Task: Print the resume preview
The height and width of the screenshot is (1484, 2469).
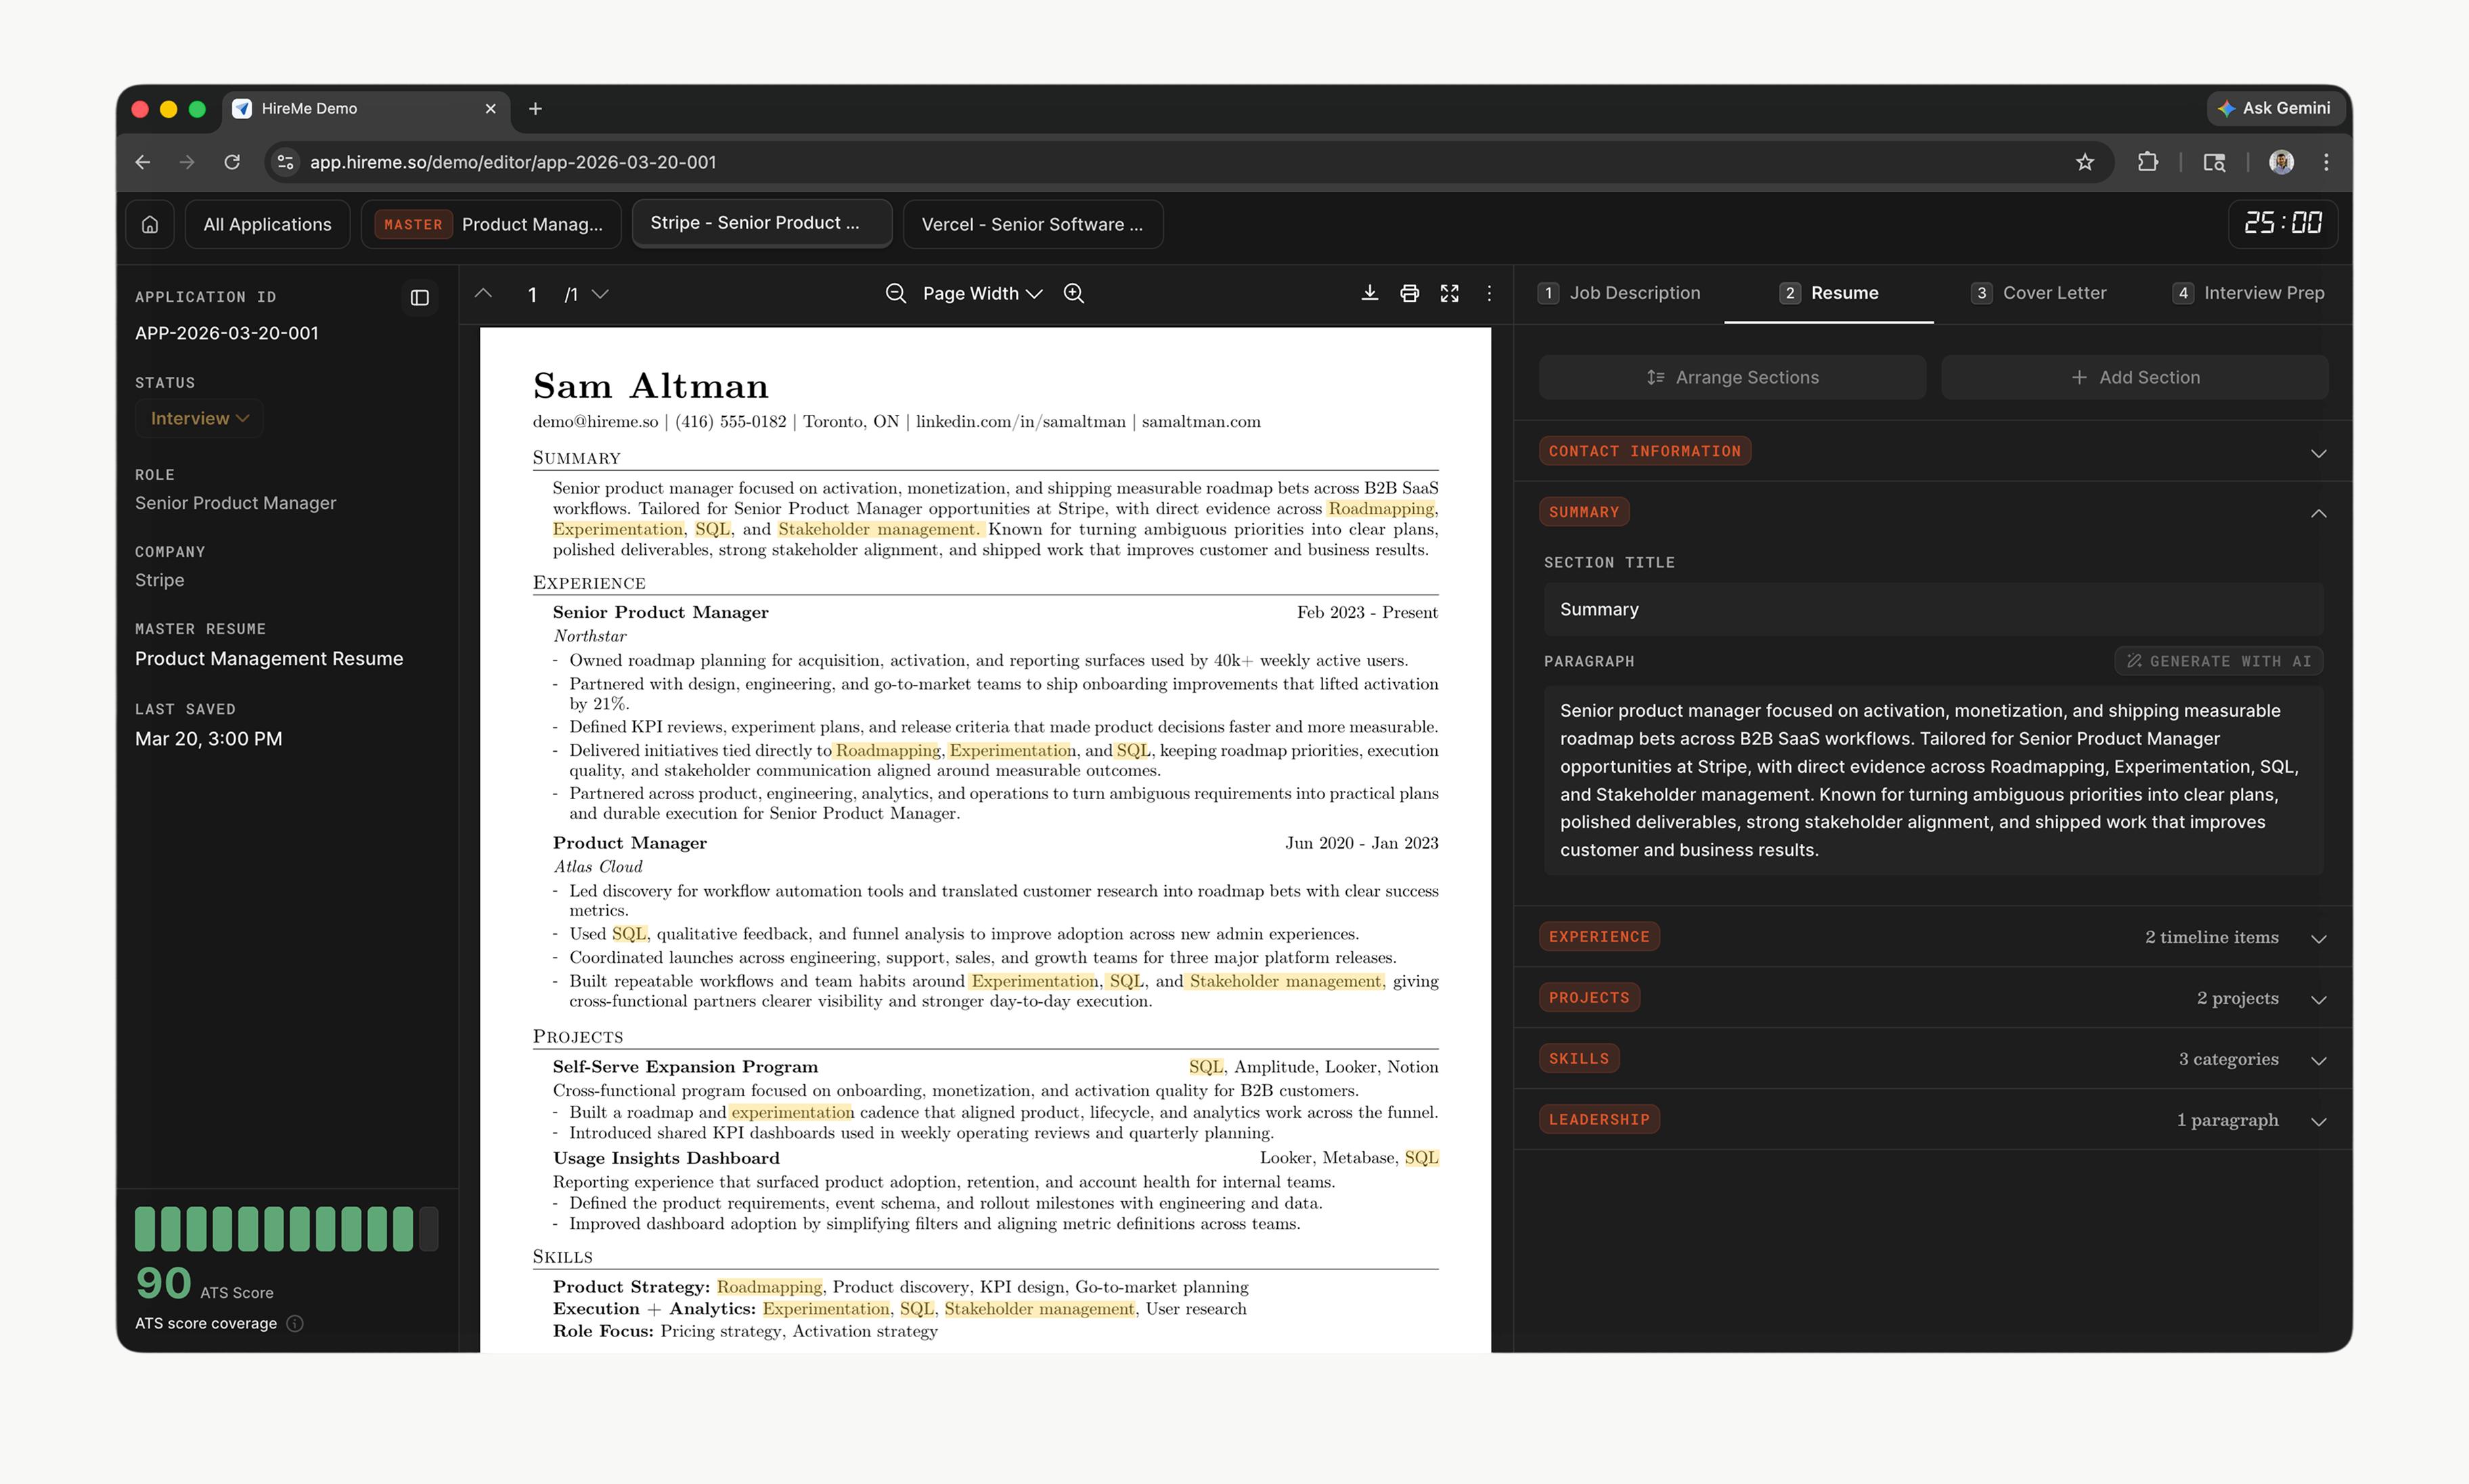Action: 1409,293
